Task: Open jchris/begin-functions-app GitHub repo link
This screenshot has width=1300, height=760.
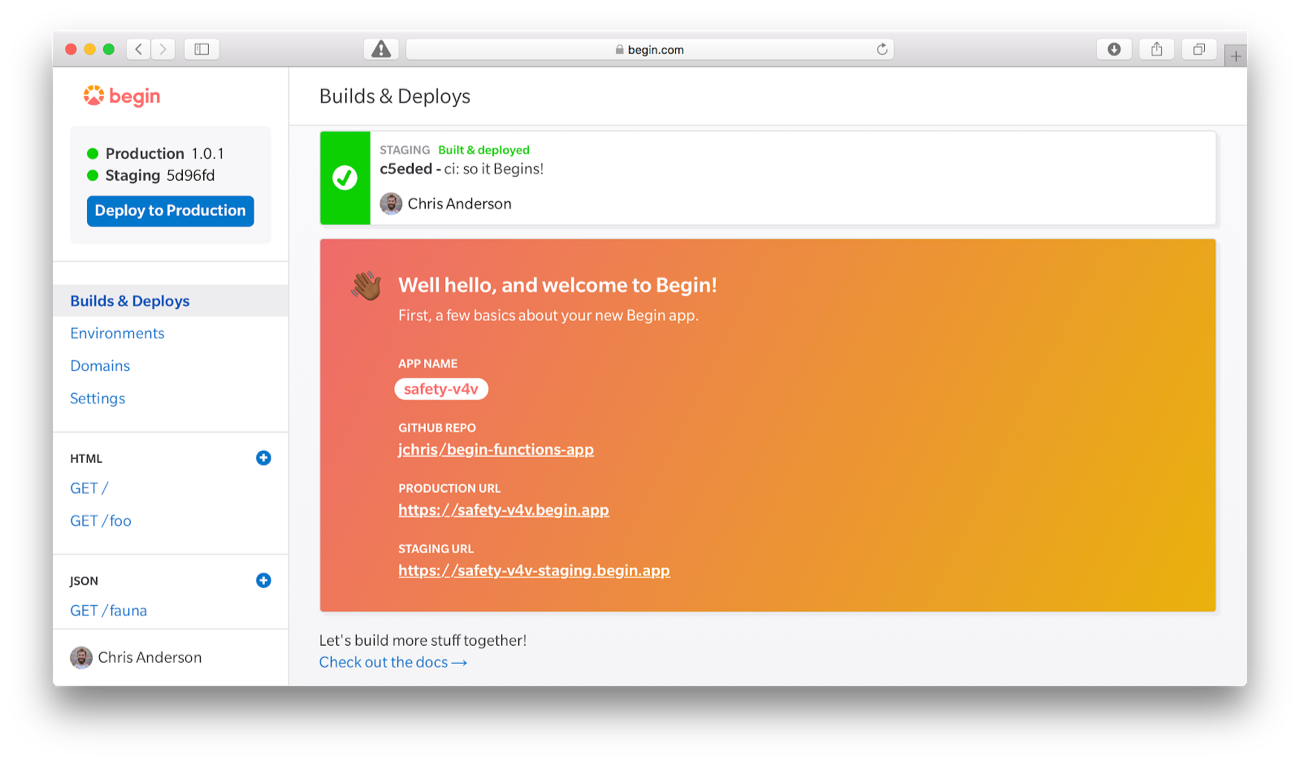Action: pyautogui.click(x=496, y=449)
